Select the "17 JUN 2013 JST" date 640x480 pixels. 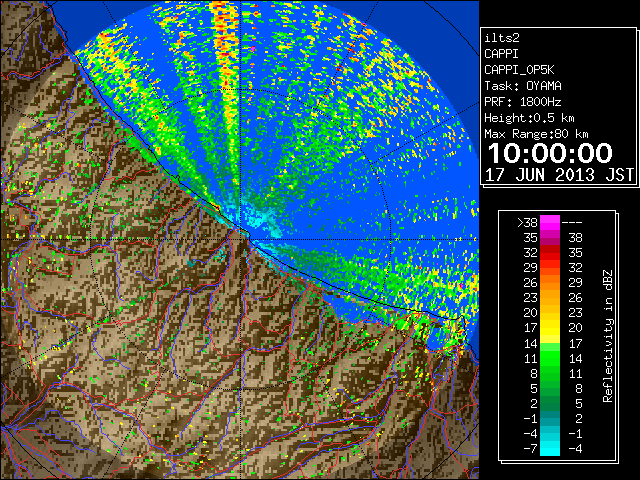coord(559,175)
